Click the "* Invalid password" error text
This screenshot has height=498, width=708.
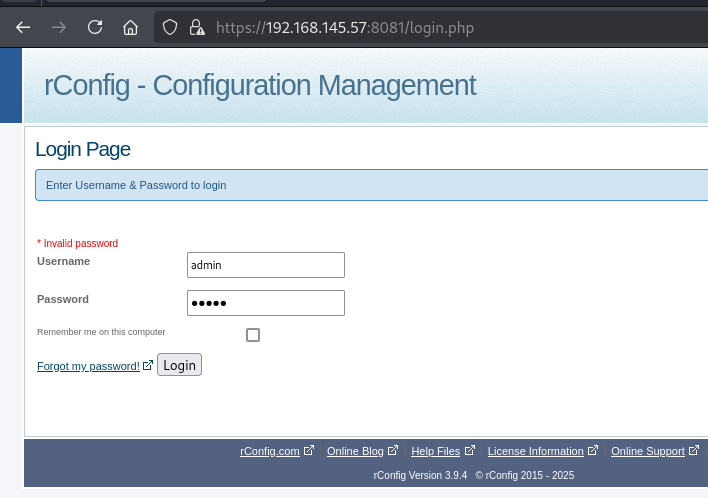coord(77,243)
